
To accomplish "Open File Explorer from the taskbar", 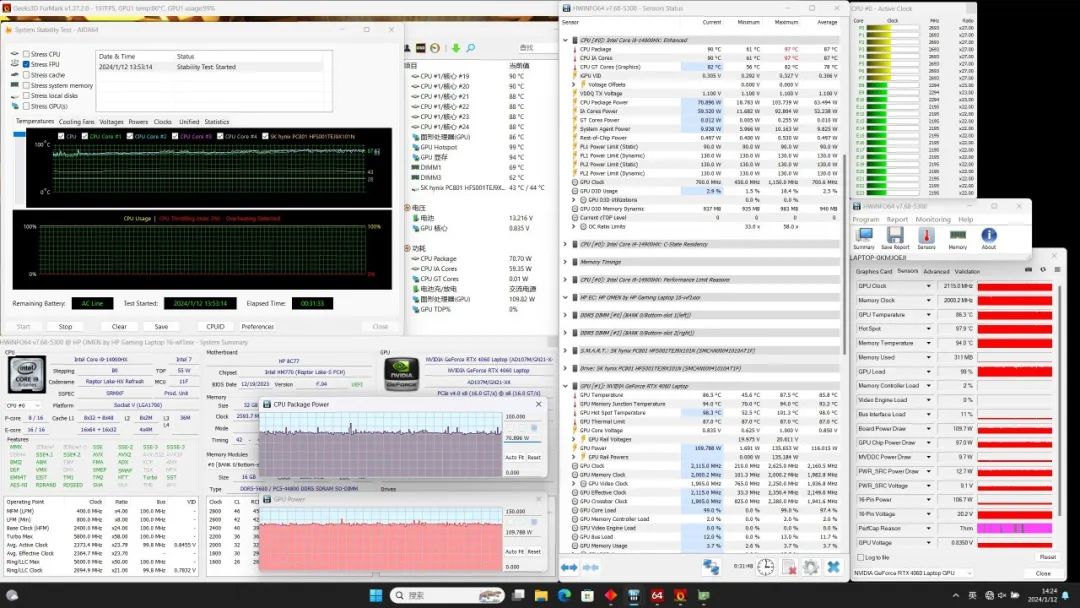I will (541, 595).
